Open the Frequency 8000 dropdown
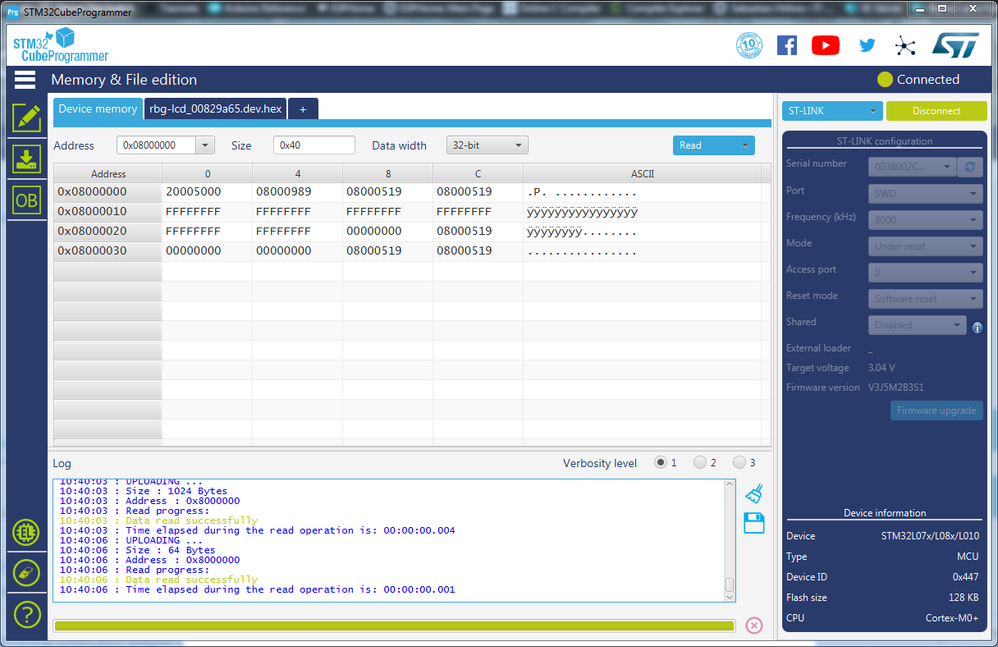The width and height of the screenshot is (998, 647). pos(925,219)
